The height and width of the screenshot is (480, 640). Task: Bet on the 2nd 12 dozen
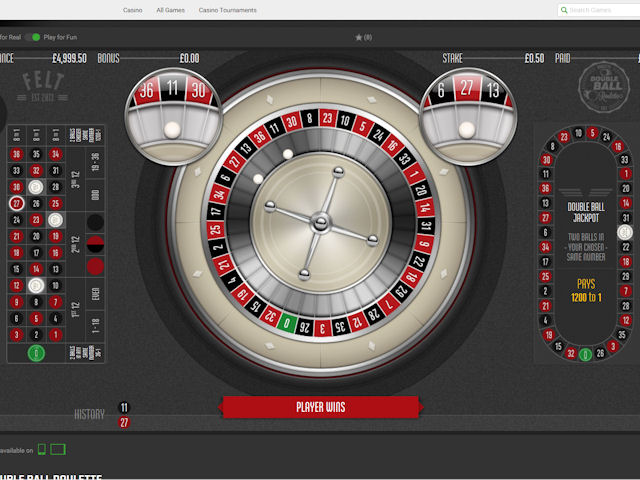[76, 244]
